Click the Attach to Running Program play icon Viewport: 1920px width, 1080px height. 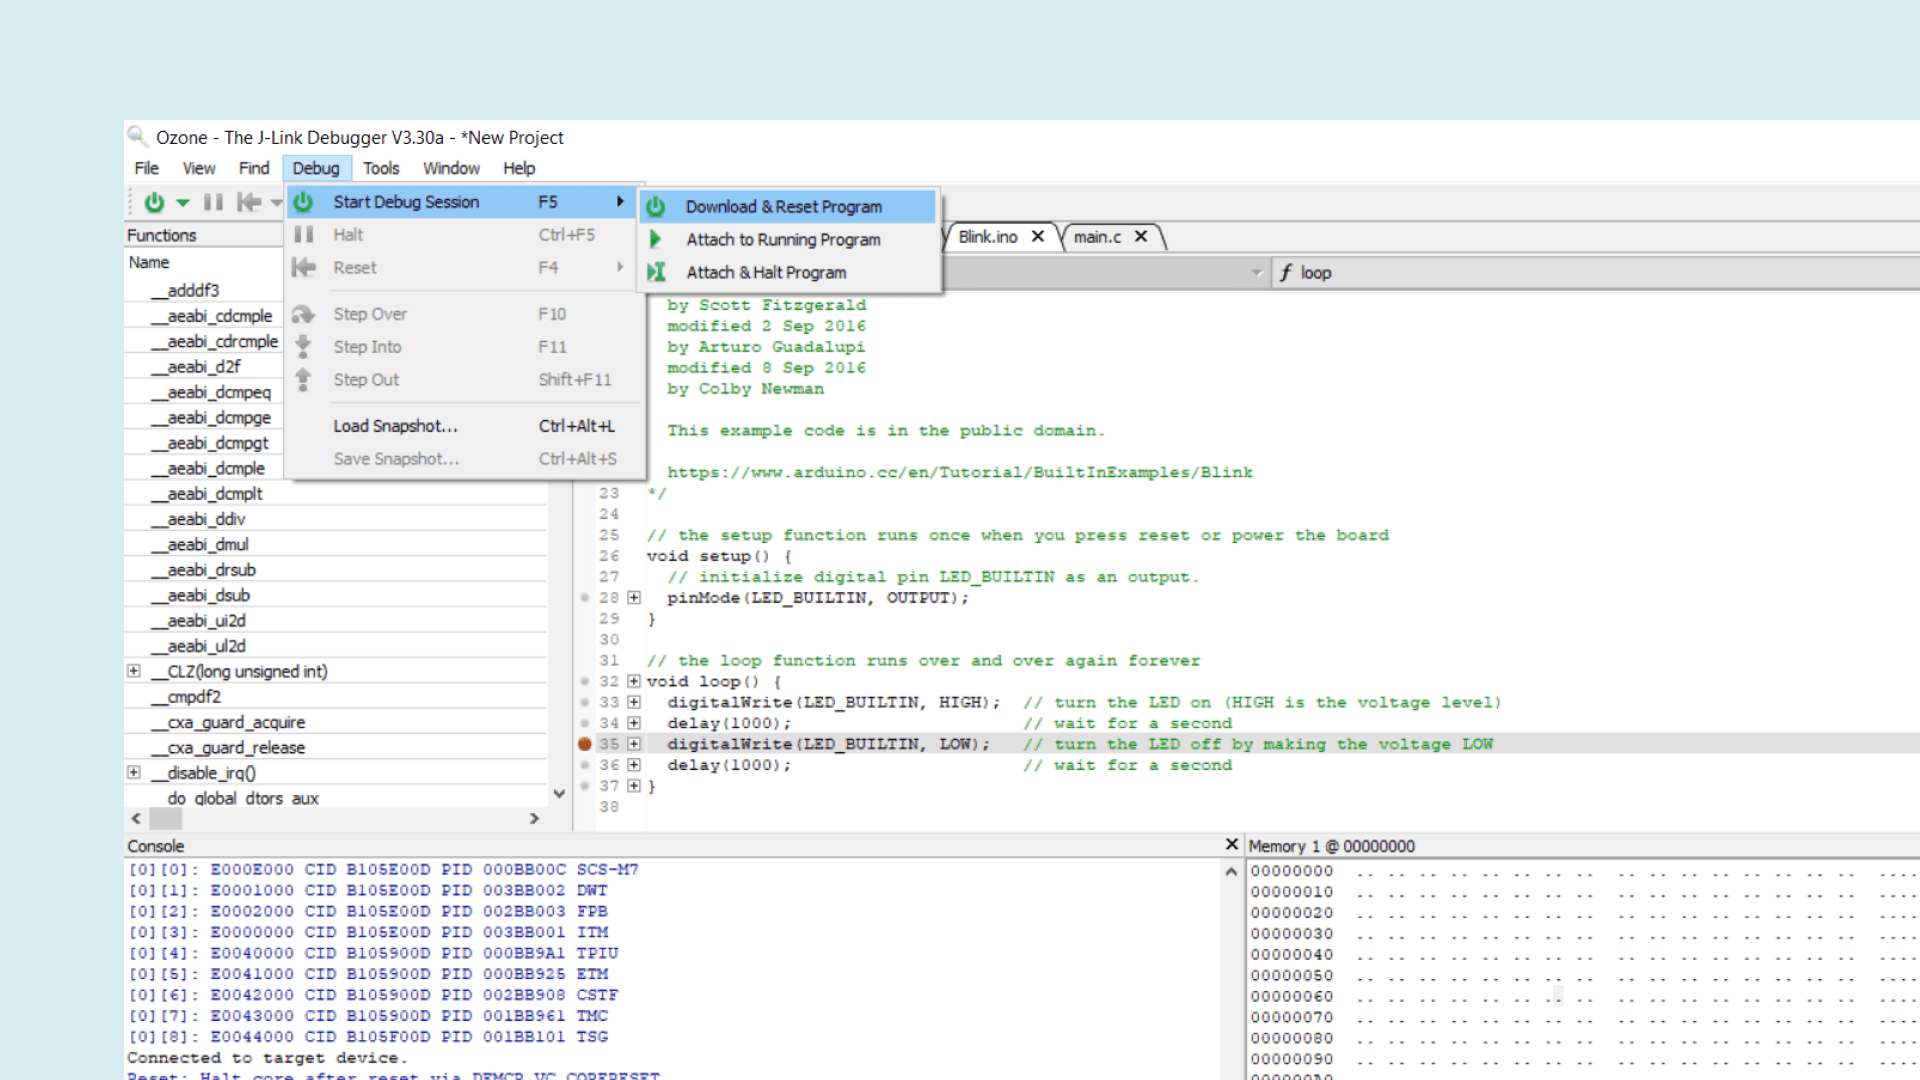[x=656, y=239]
